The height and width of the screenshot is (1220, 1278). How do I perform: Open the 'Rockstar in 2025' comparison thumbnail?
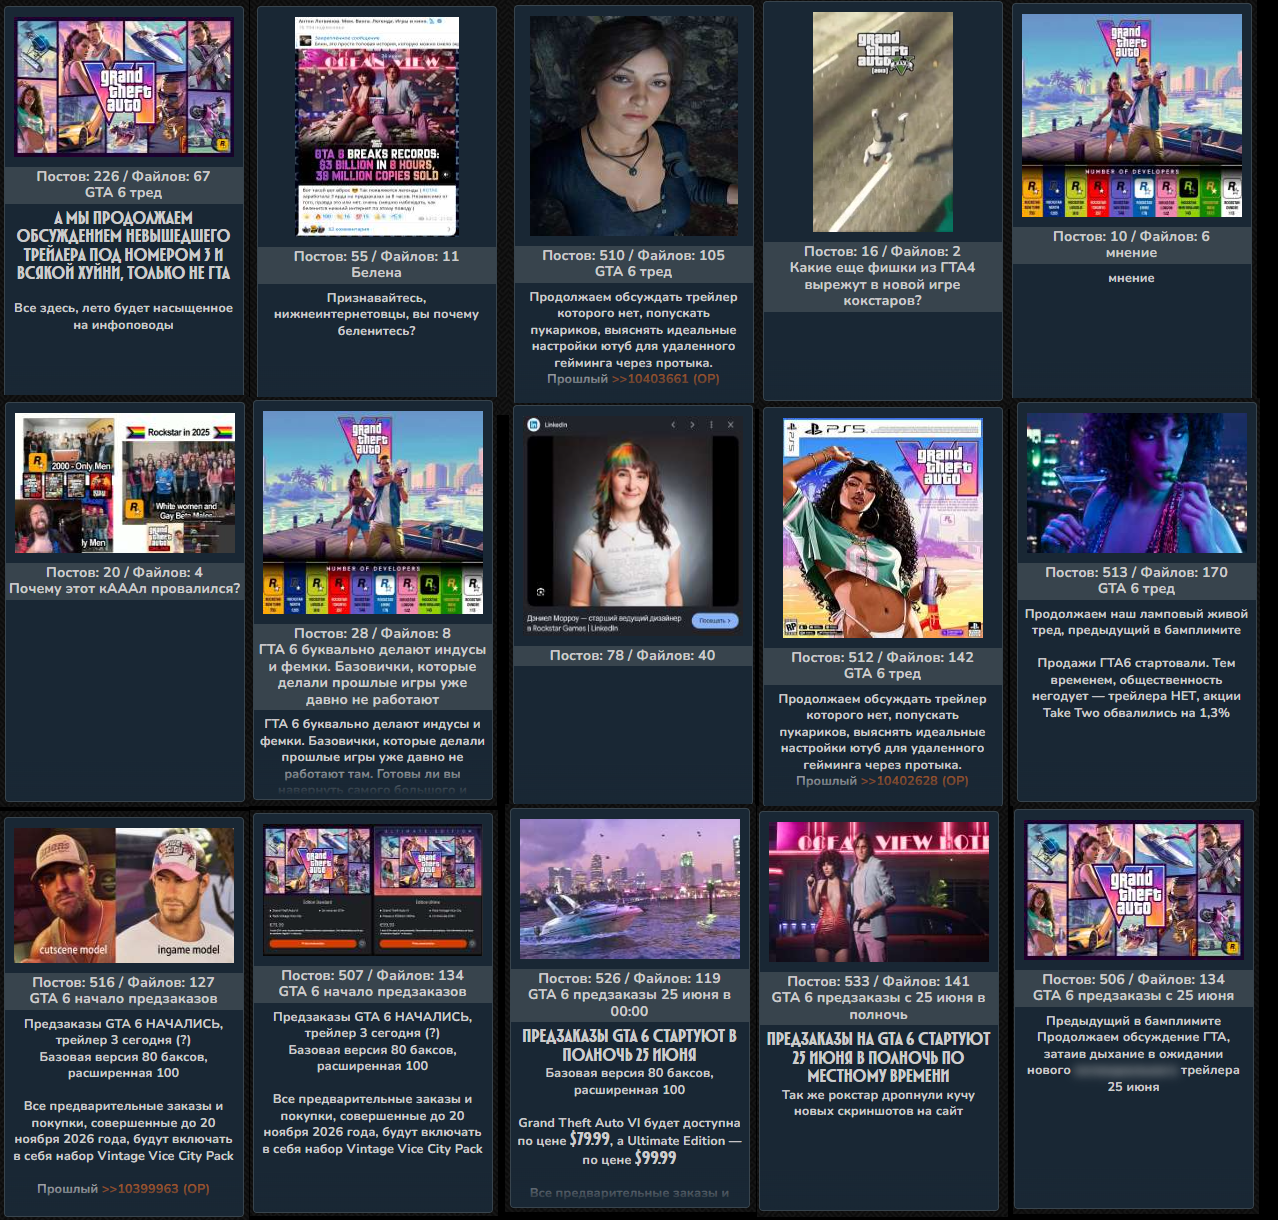[x=125, y=483]
